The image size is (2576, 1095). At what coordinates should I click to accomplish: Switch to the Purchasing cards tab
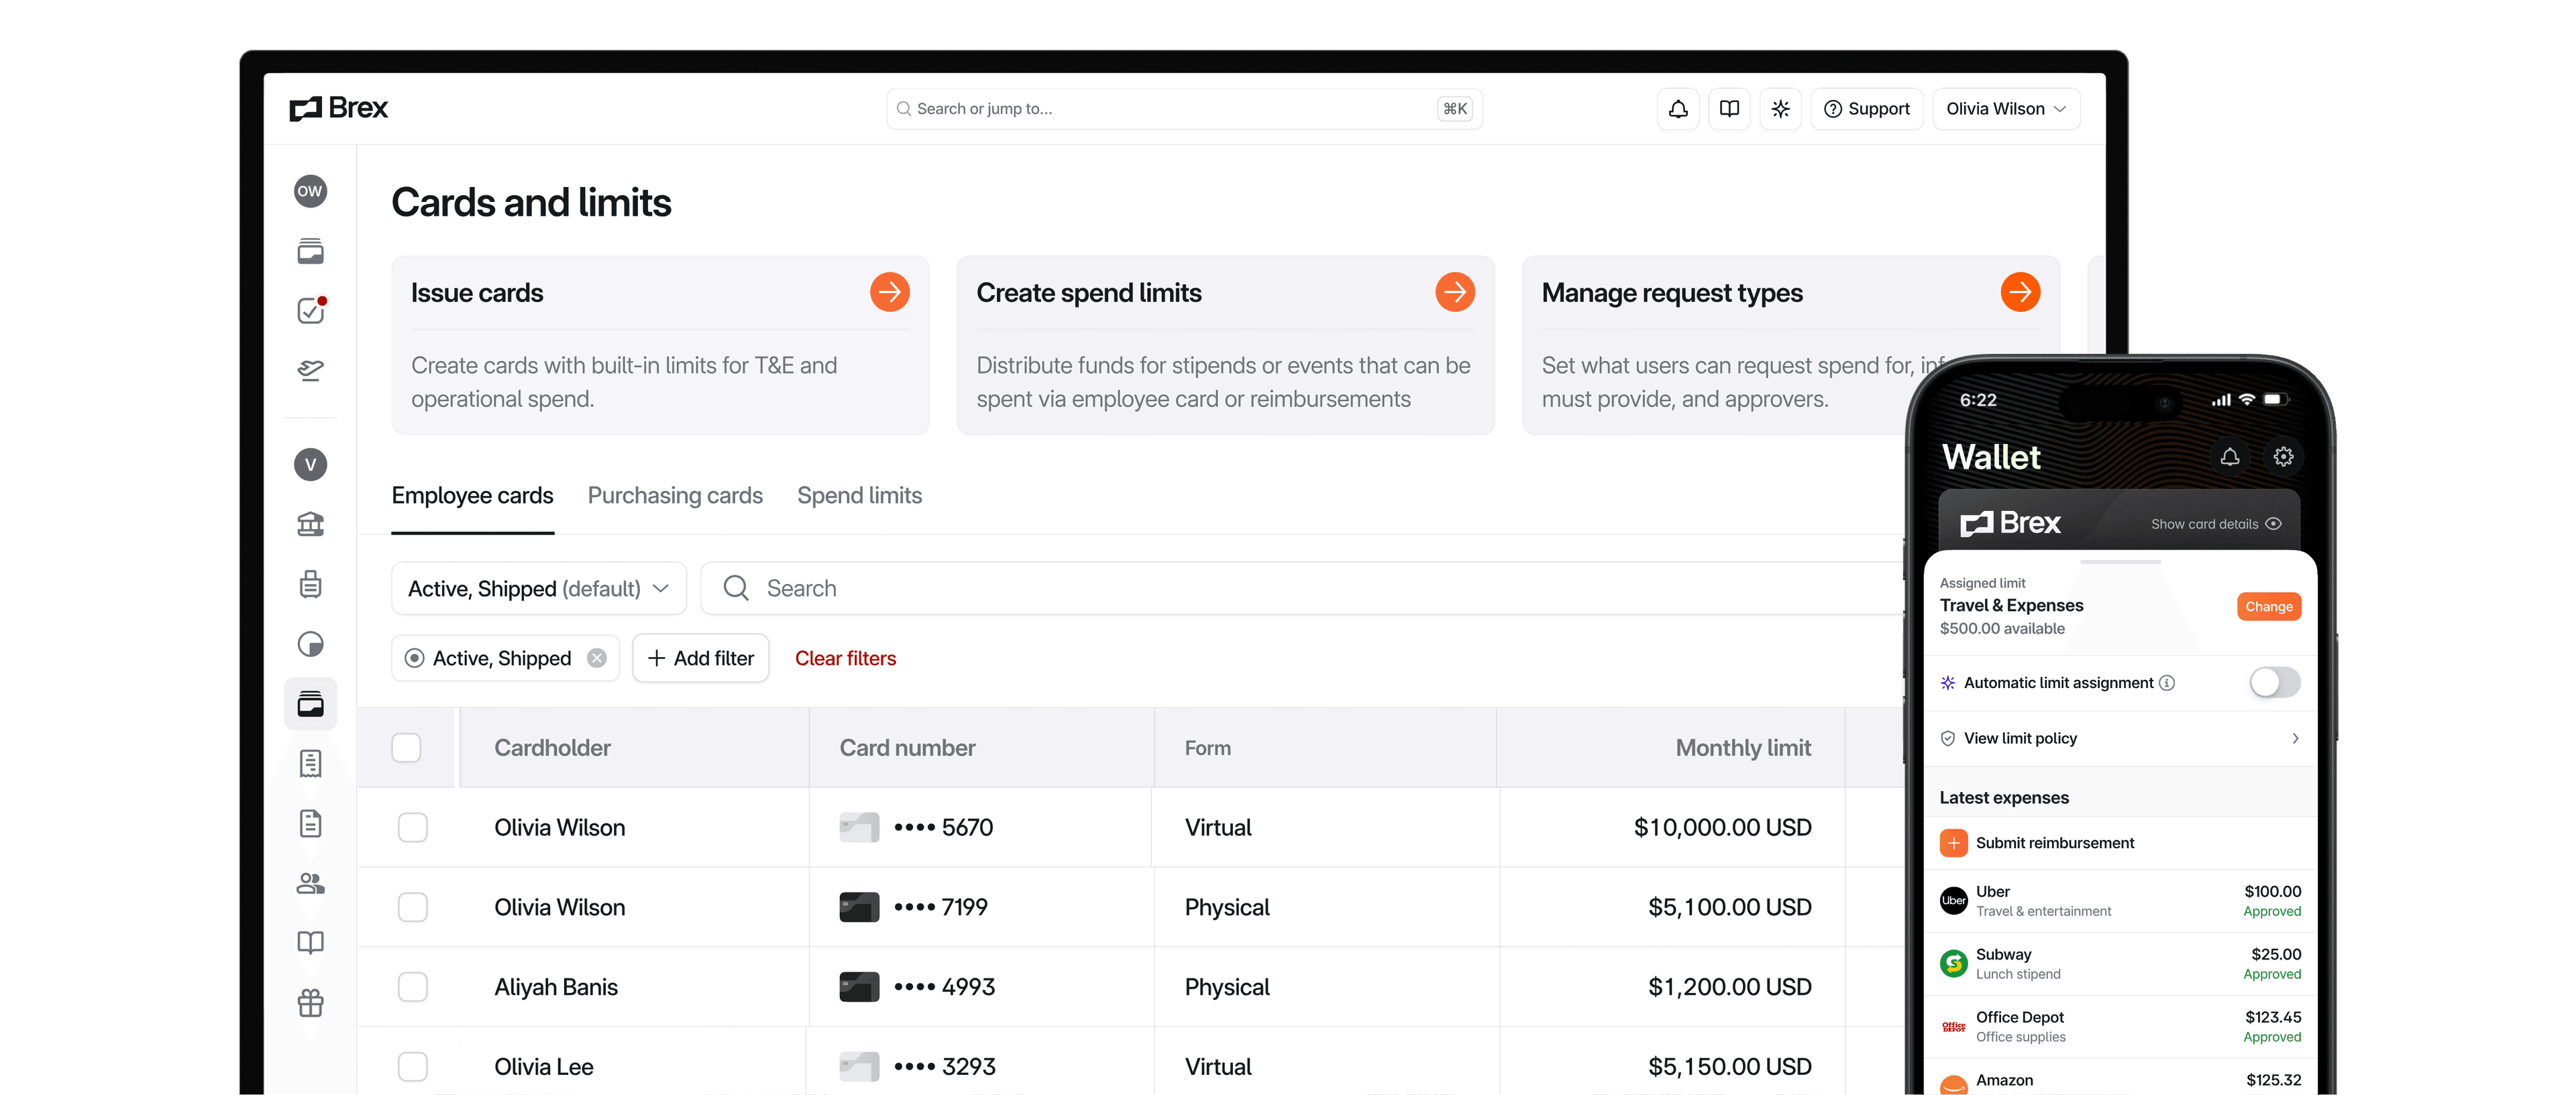(675, 496)
